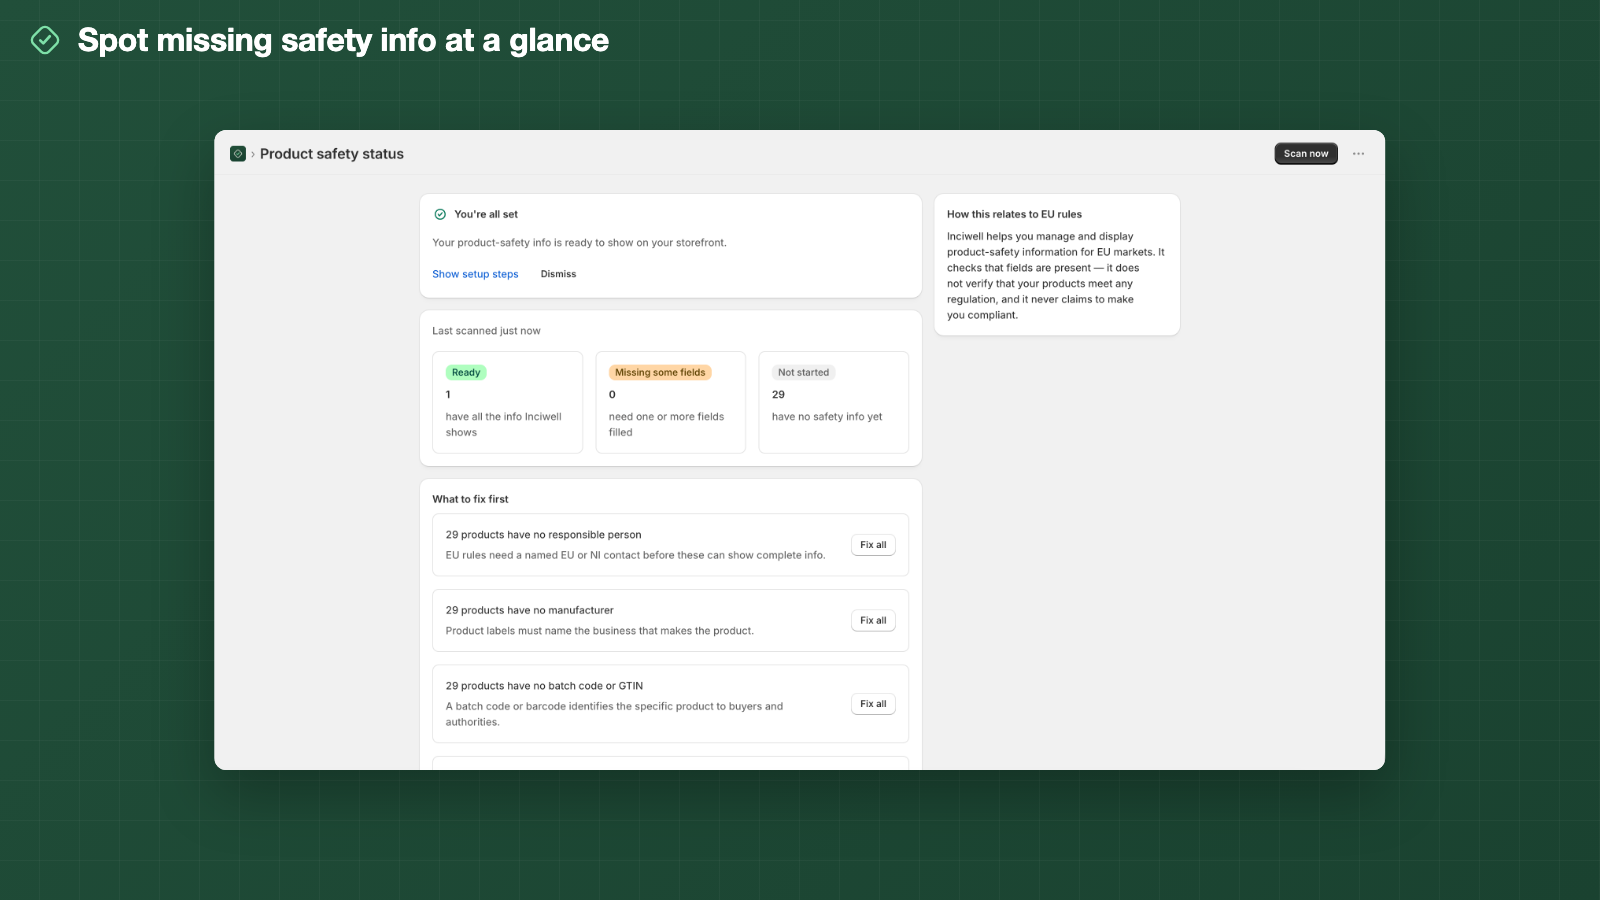Image resolution: width=1600 pixels, height=900 pixels.
Task: Click the What to fix first heading
Action: (470, 499)
